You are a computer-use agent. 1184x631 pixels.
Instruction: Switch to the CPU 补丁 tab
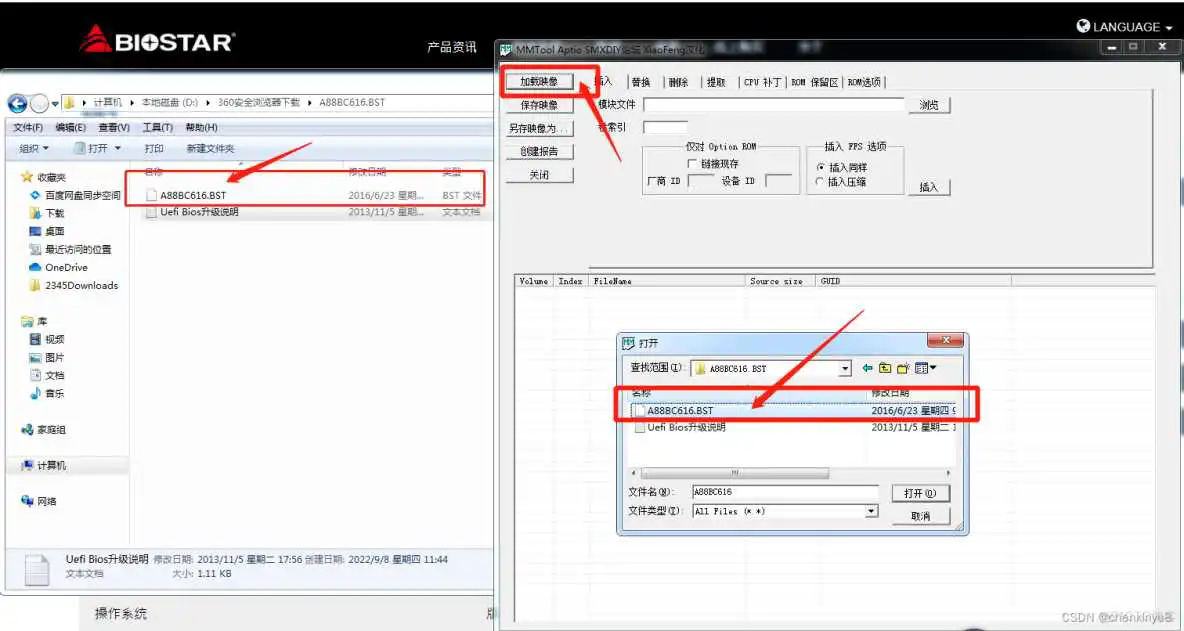tap(762, 82)
